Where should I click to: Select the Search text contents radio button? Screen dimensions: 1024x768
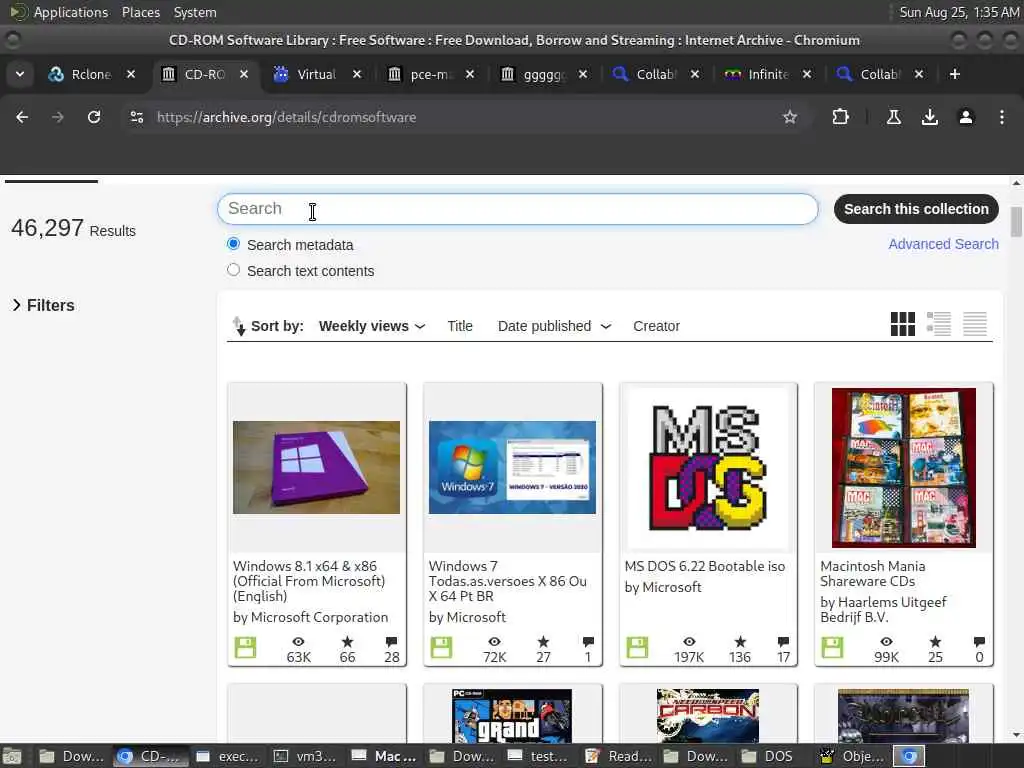coord(233,270)
